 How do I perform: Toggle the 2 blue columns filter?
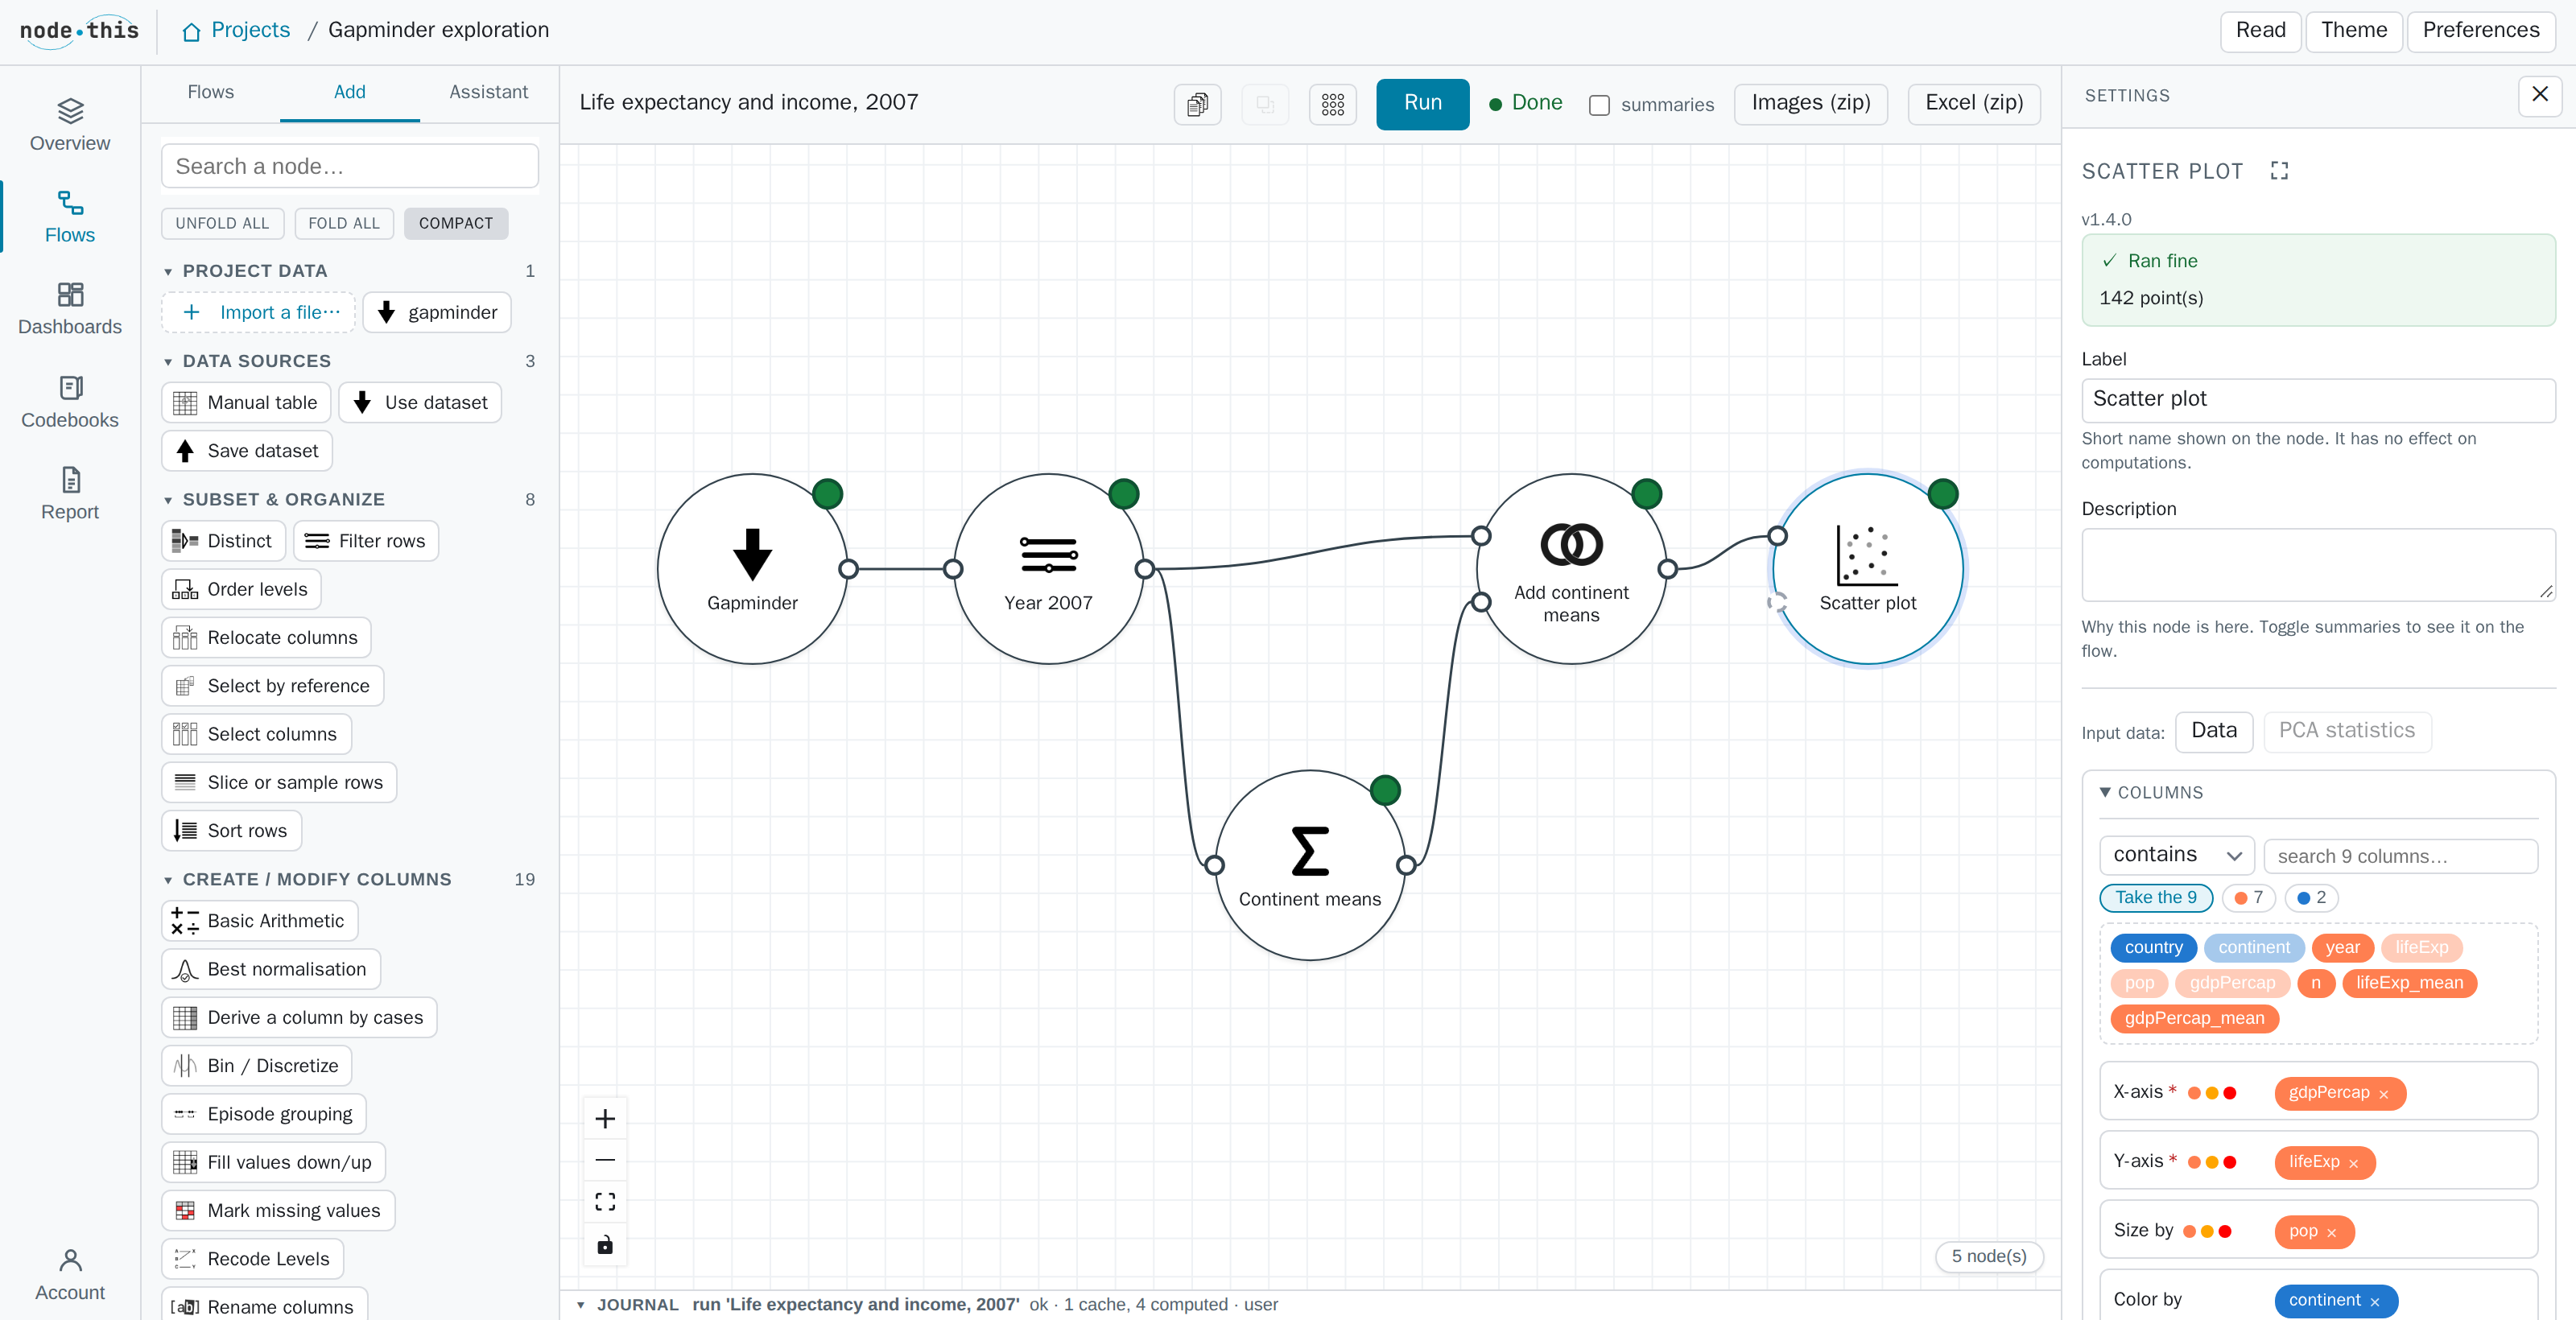[x=2311, y=897]
